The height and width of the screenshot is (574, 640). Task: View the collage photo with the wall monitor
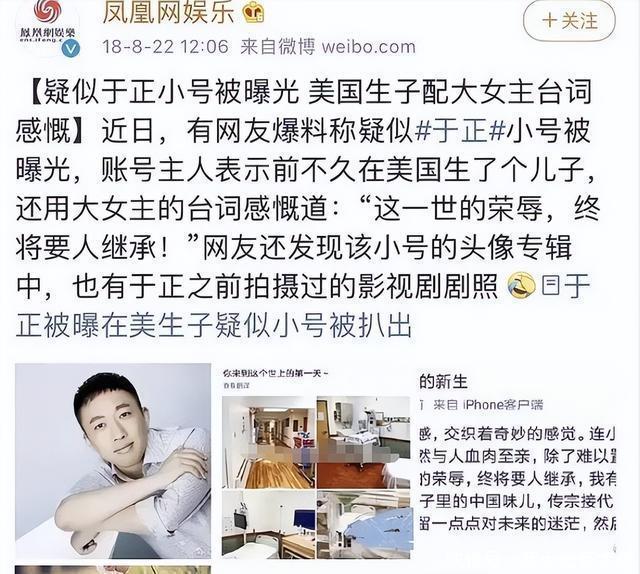(x=269, y=525)
